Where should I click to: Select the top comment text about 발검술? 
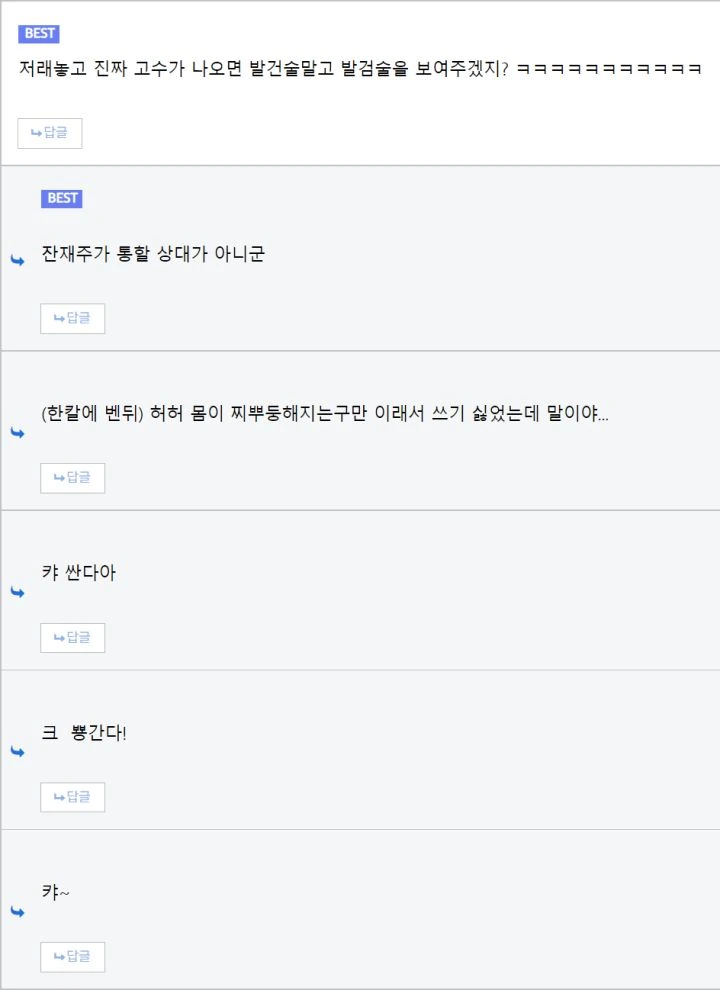pos(361,68)
